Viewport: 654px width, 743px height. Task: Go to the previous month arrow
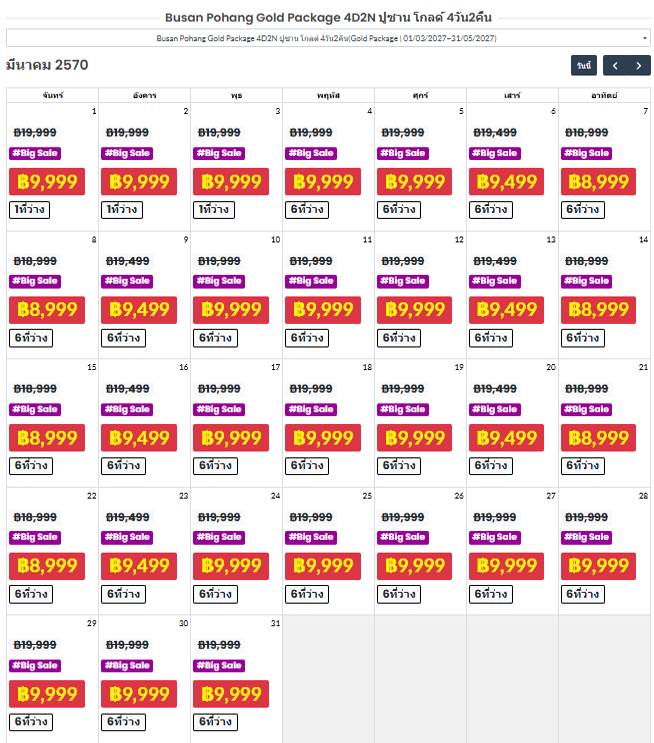click(615, 65)
